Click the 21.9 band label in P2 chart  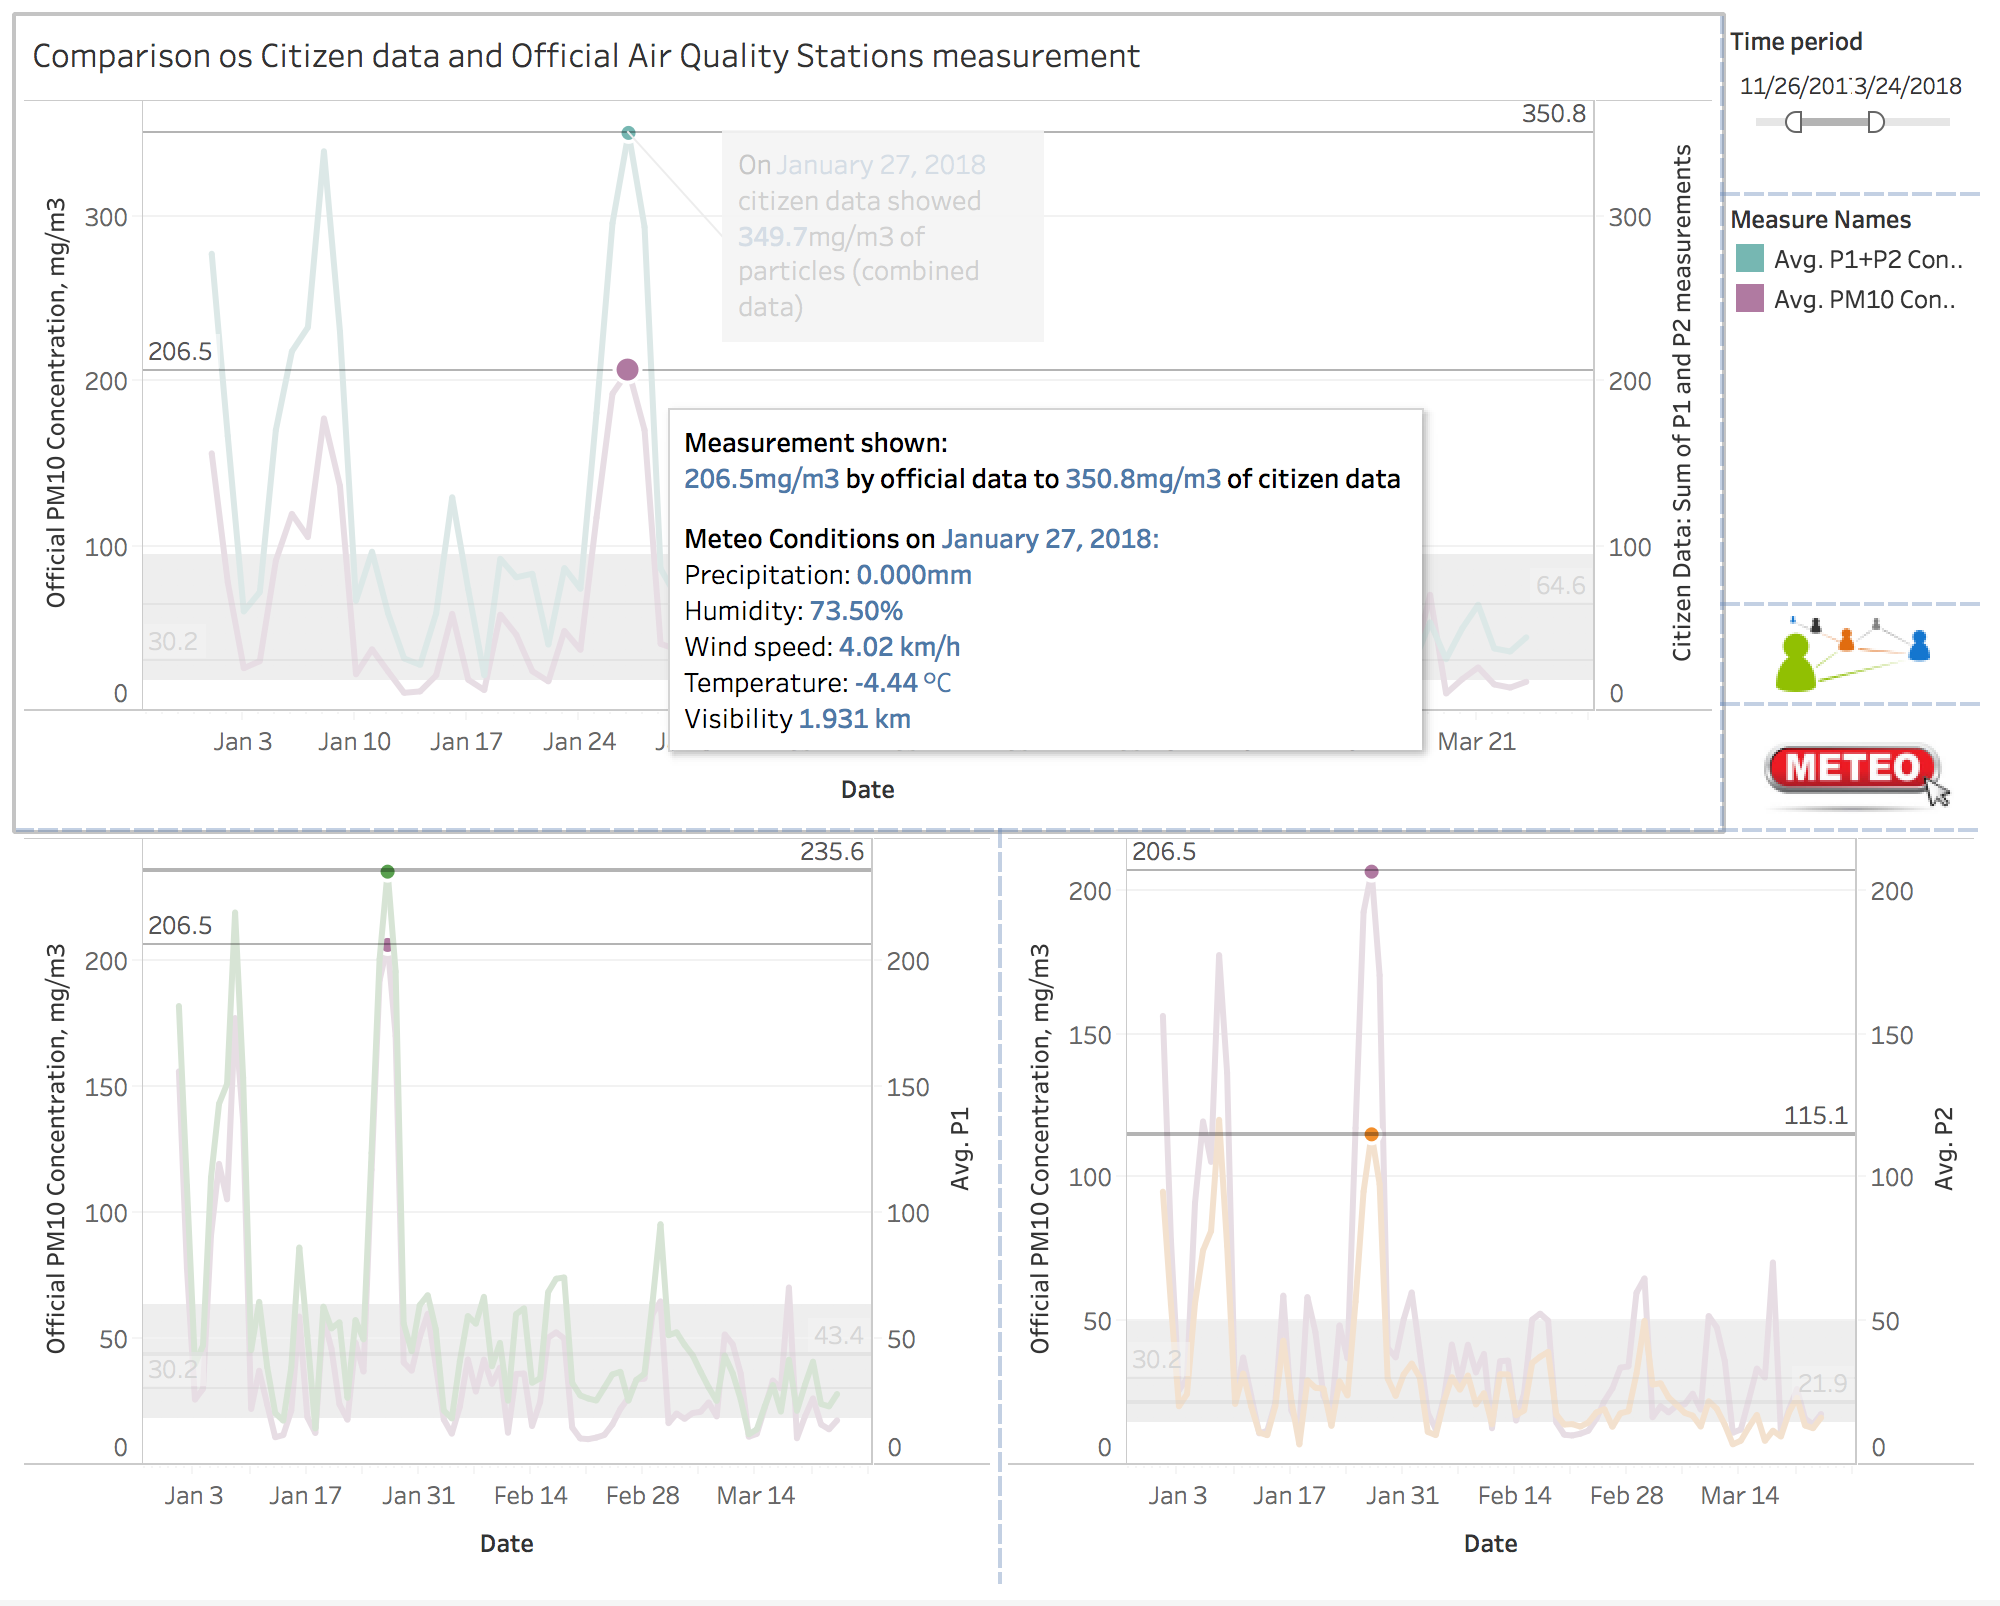1822,1384
